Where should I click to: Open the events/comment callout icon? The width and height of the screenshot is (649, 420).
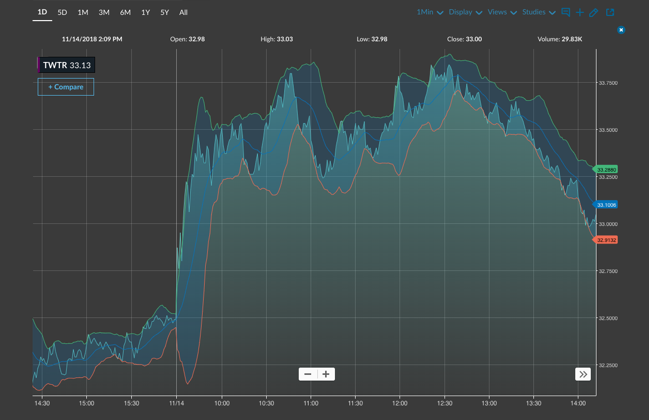565,13
